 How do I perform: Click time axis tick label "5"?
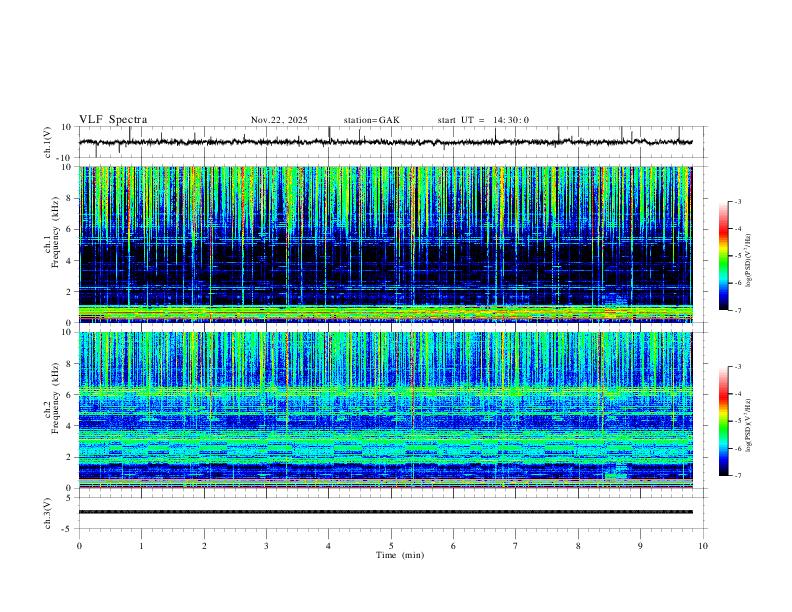[391, 546]
